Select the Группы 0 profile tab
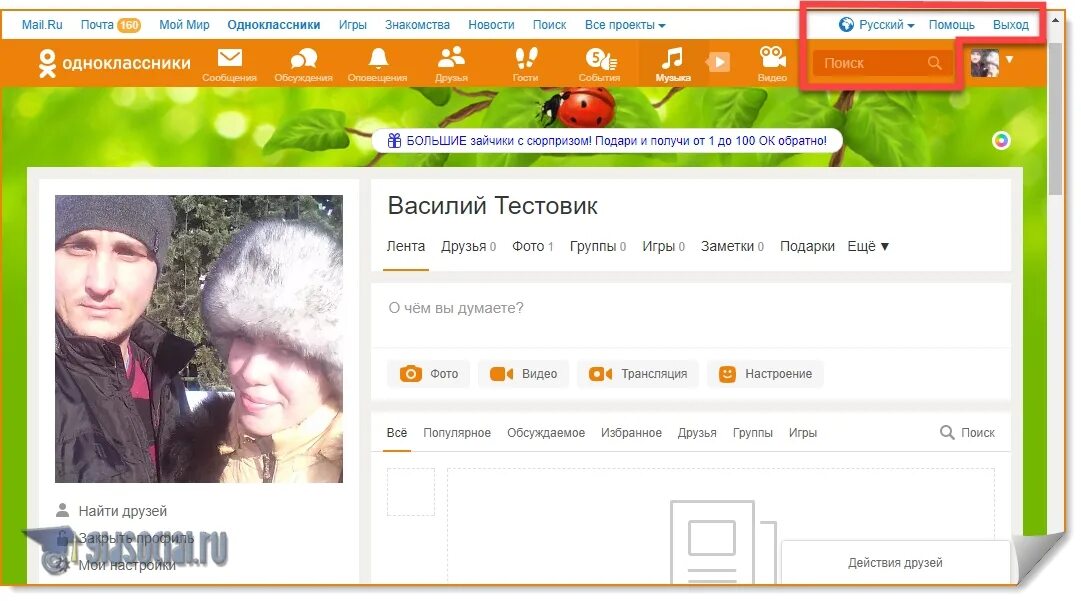1081x601 pixels. point(598,246)
